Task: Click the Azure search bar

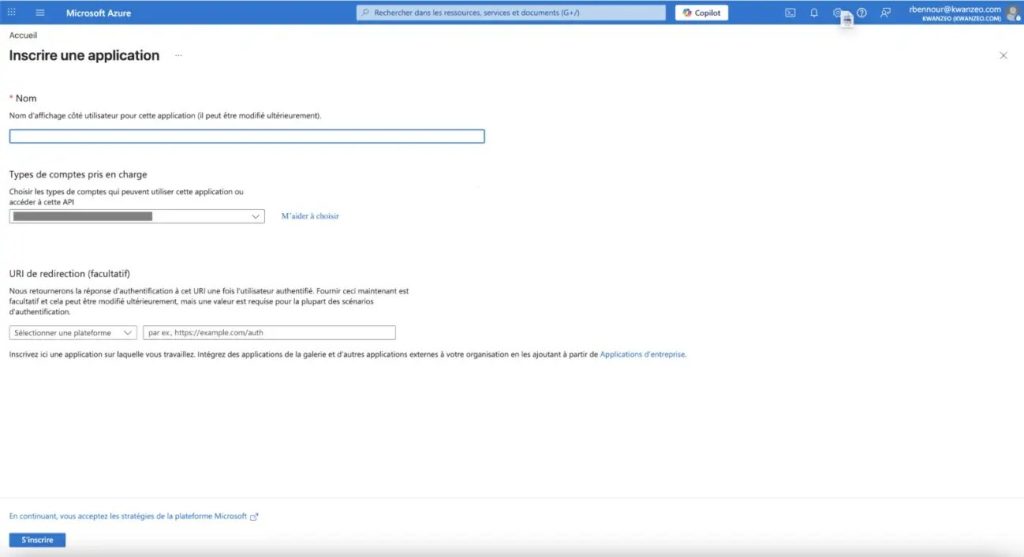Action: pos(511,12)
